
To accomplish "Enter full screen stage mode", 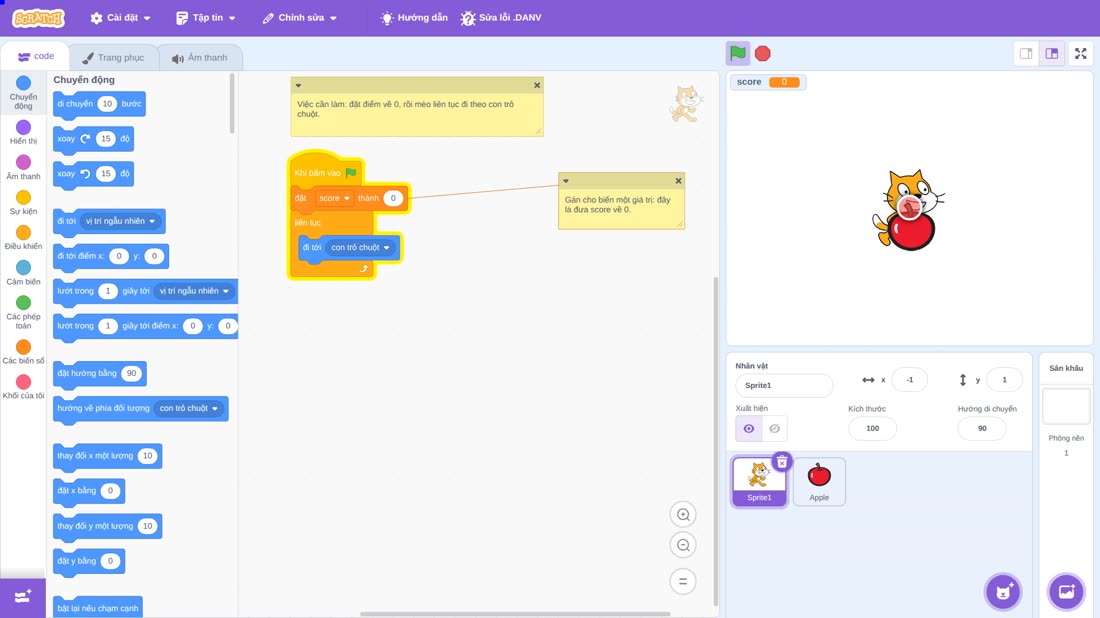I will click(1080, 53).
